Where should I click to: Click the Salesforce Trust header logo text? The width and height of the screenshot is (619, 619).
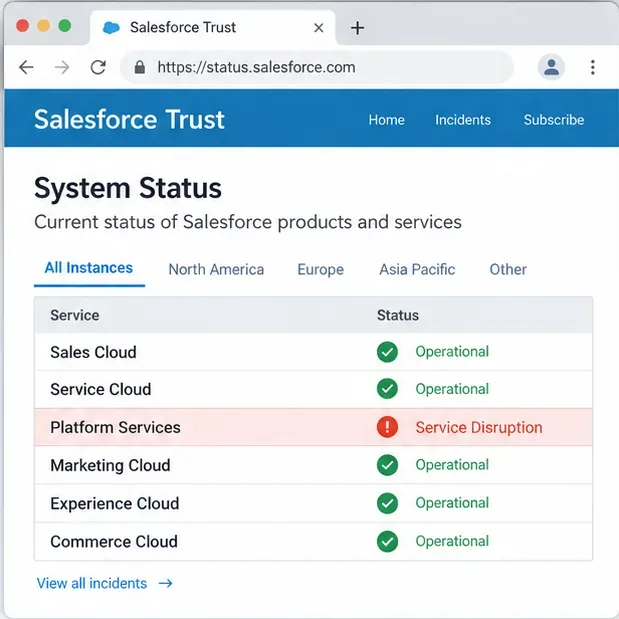(129, 119)
